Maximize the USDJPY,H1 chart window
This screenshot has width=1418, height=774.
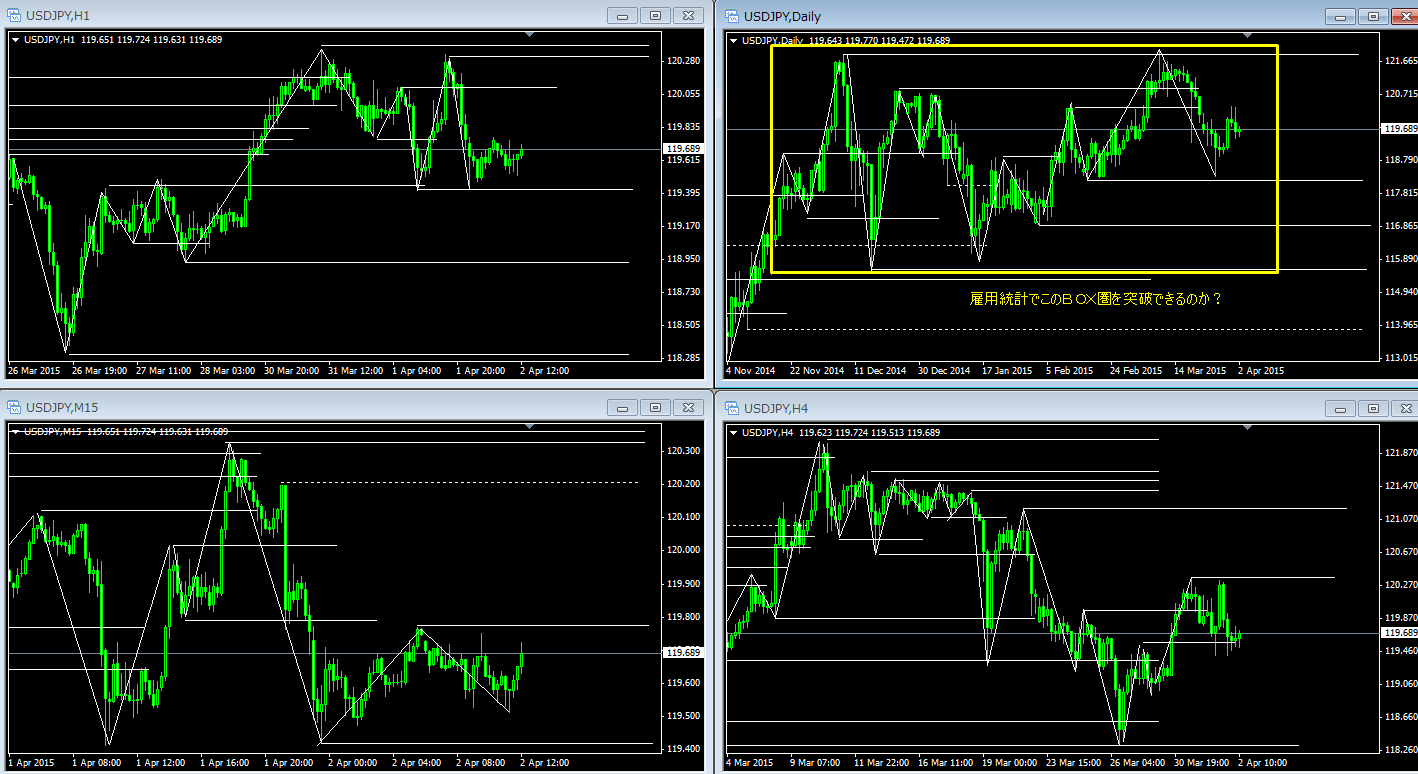(x=655, y=15)
